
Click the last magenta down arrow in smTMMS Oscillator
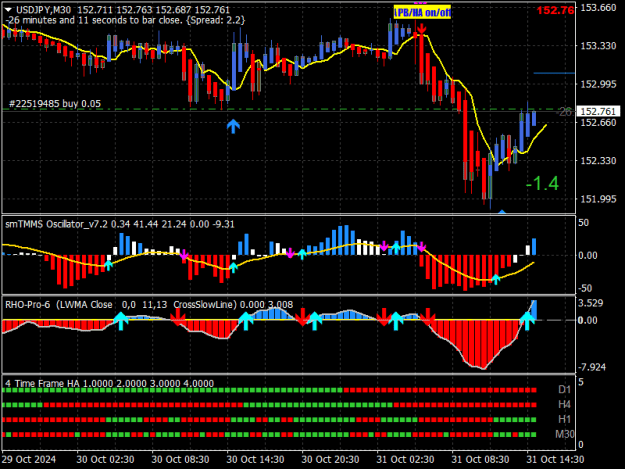pos(422,247)
